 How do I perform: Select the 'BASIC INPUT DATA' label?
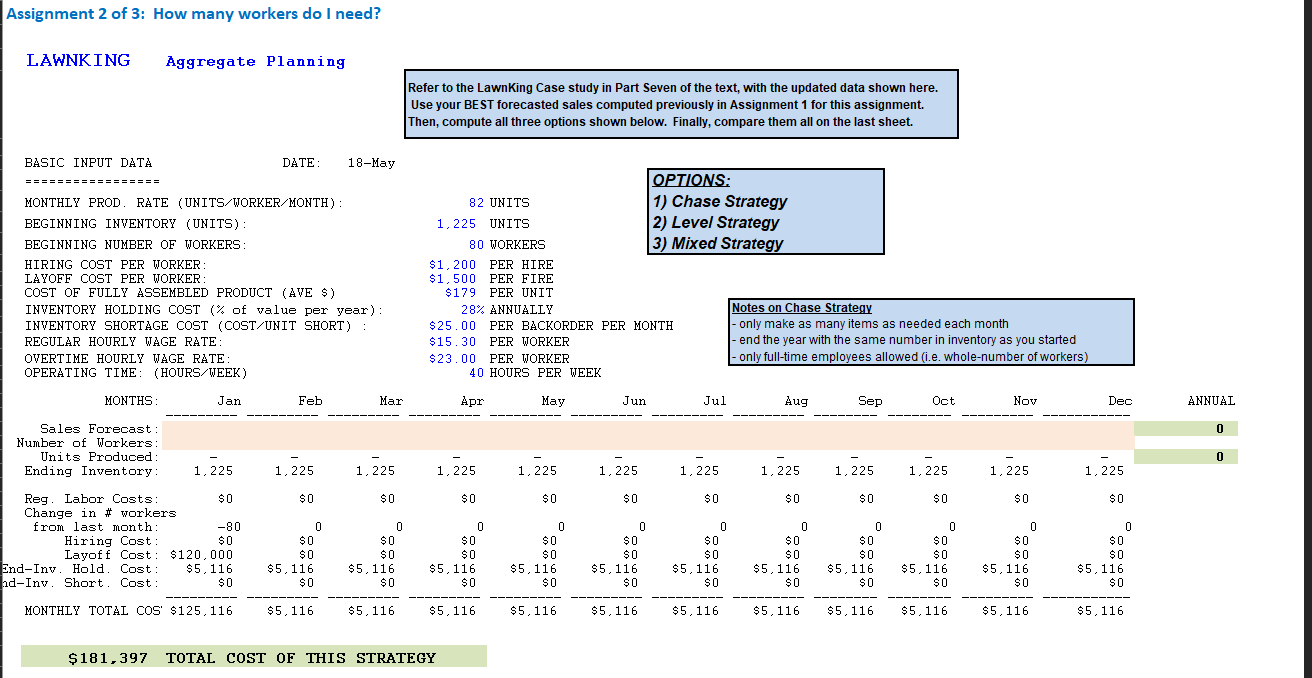pyautogui.click(x=88, y=162)
